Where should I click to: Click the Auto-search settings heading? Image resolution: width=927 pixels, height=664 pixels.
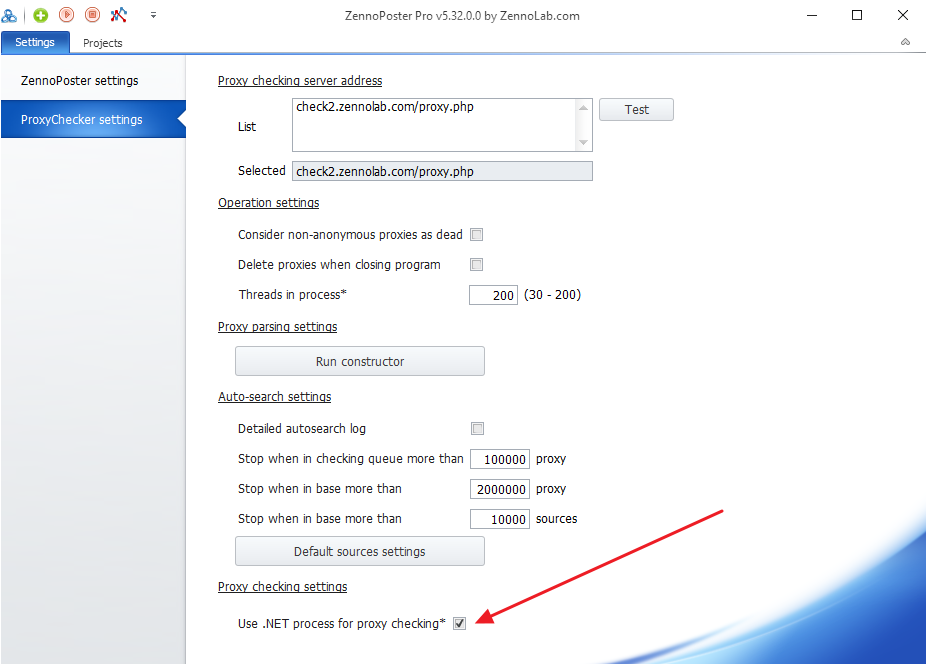(x=274, y=397)
